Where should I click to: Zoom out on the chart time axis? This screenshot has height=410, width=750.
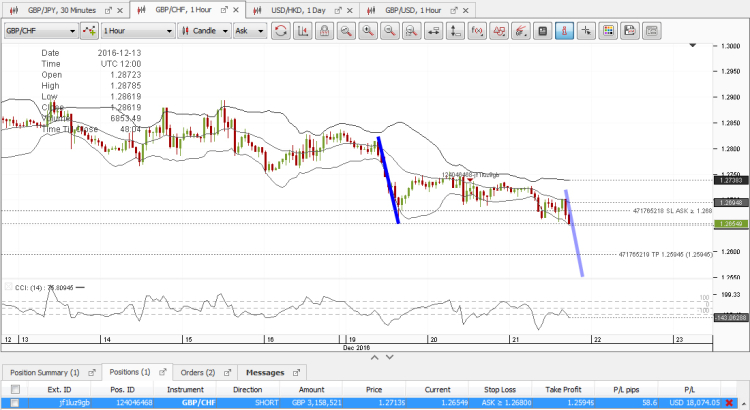tap(390, 31)
